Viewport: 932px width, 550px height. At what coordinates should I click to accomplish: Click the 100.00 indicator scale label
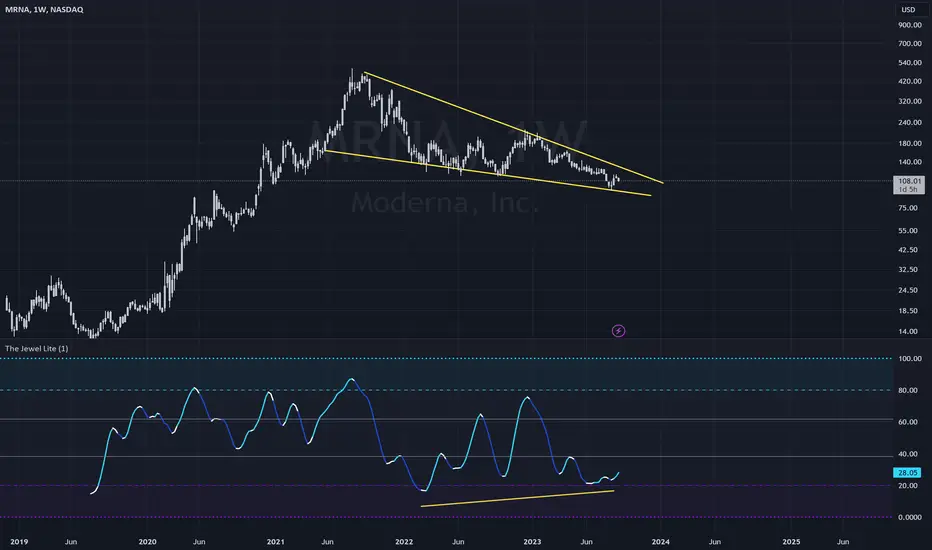click(x=910, y=359)
